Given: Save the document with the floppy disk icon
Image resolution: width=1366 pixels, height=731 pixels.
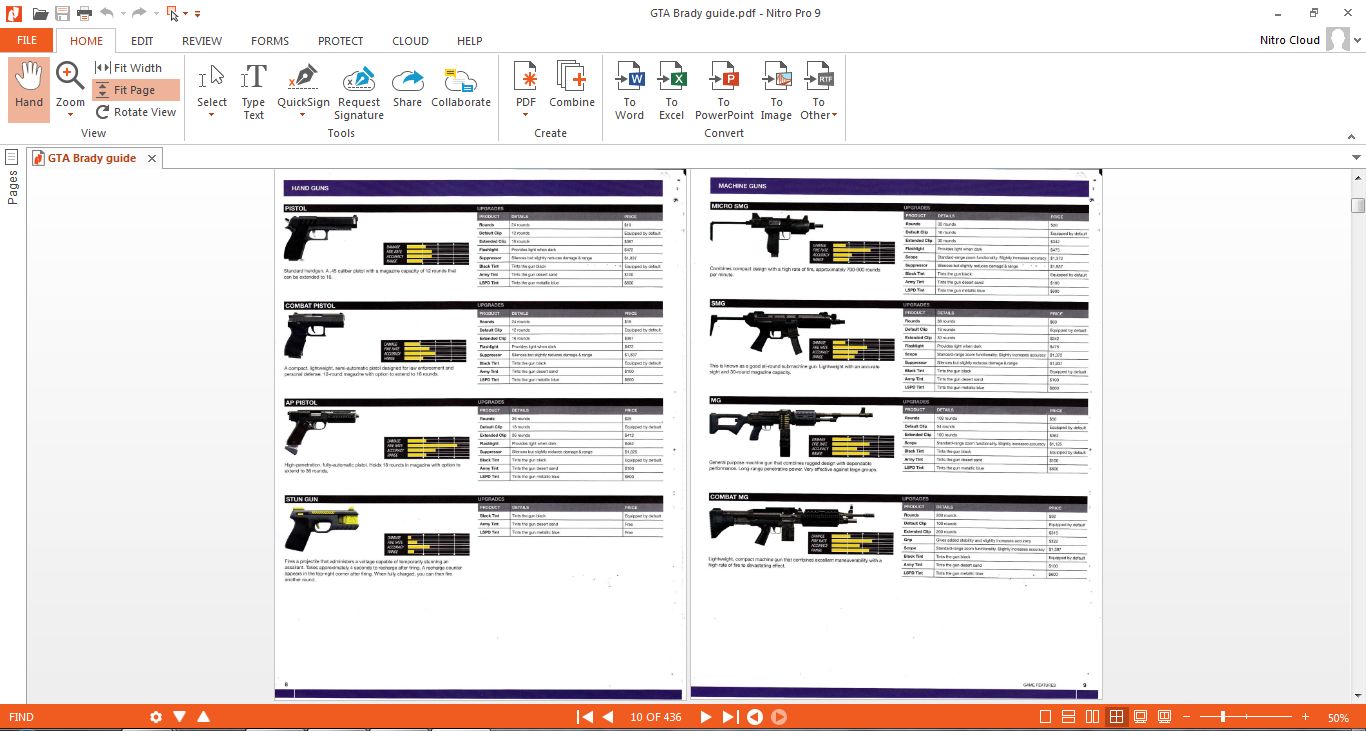Looking at the screenshot, I should pyautogui.click(x=63, y=13).
